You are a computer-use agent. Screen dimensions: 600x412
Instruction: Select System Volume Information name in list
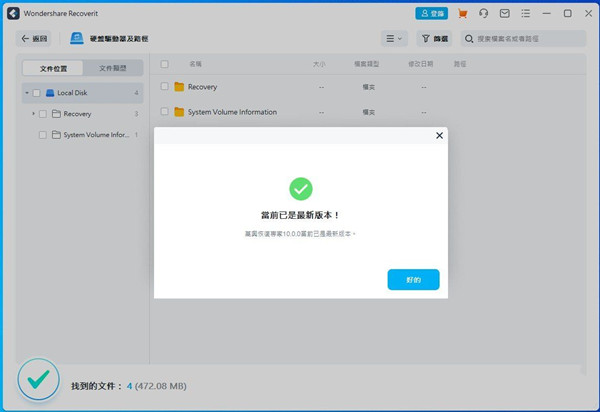[x=232, y=112]
